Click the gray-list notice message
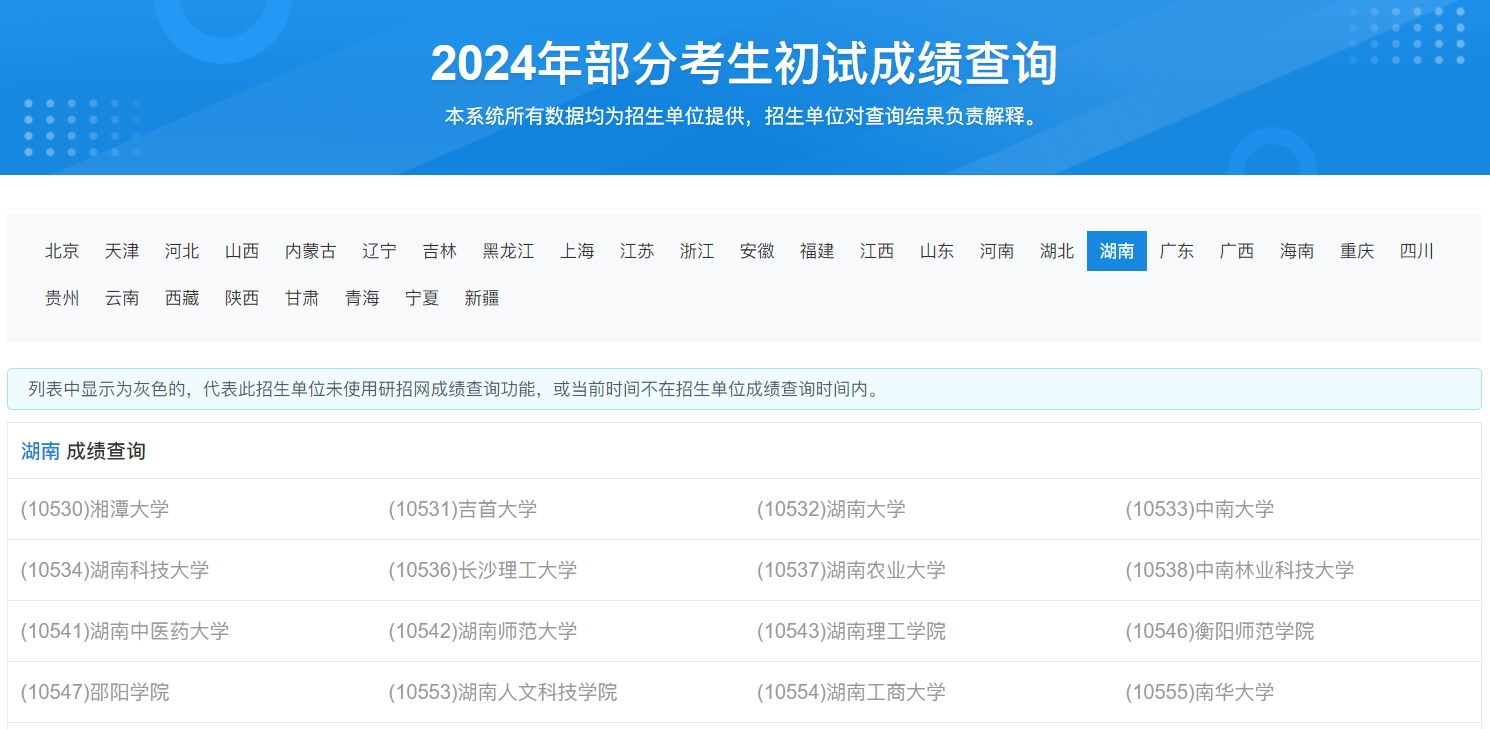The image size is (1490, 729). tap(744, 389)
